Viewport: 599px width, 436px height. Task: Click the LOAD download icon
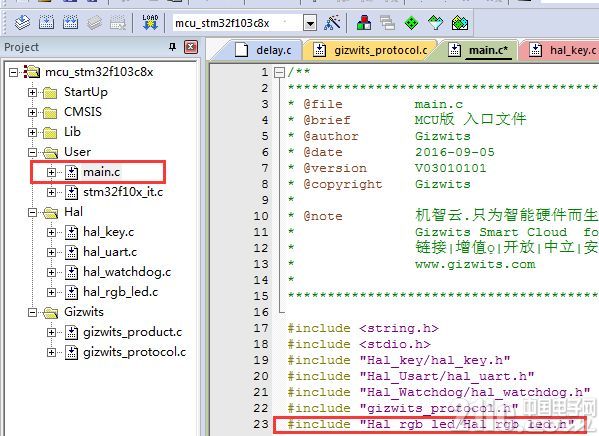[x=150, y=22]
